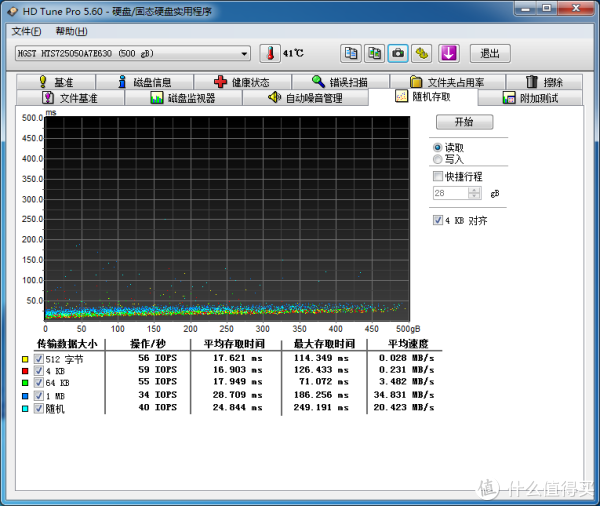This screenshot has width=600, height=506.
Task: Open the 文件基准 tab
Action: click(x=70, y=98)
